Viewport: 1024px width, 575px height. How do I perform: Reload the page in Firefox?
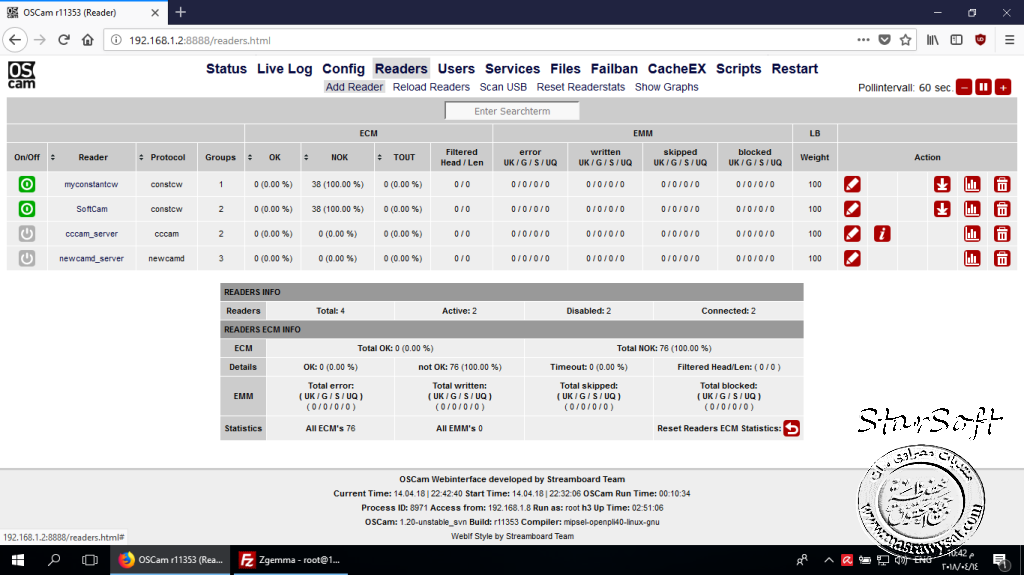(x=63, y=40)
